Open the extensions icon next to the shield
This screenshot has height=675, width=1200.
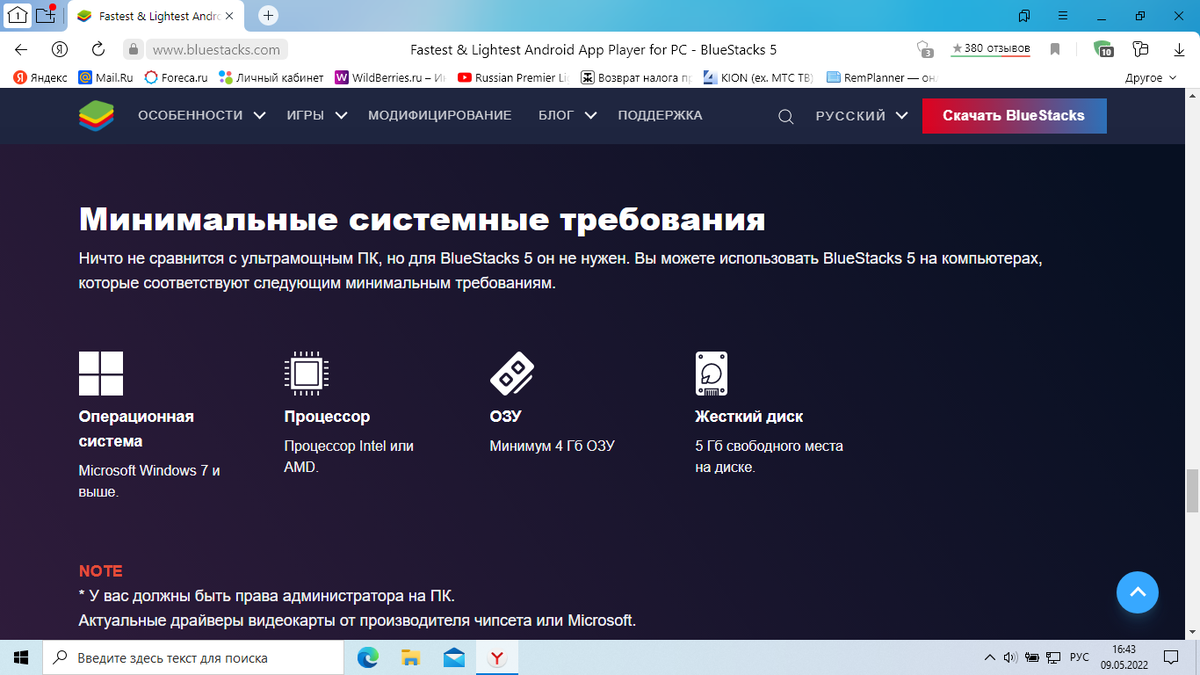[x=1140, y=49]
